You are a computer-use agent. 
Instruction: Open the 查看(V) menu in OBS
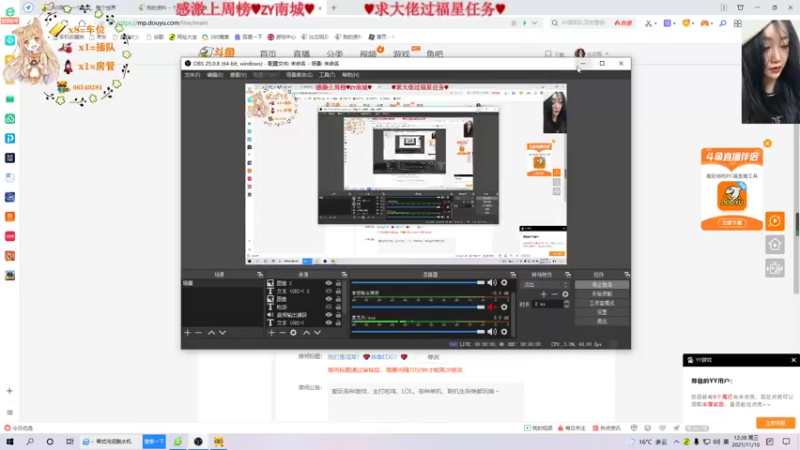tap(238, 75)
